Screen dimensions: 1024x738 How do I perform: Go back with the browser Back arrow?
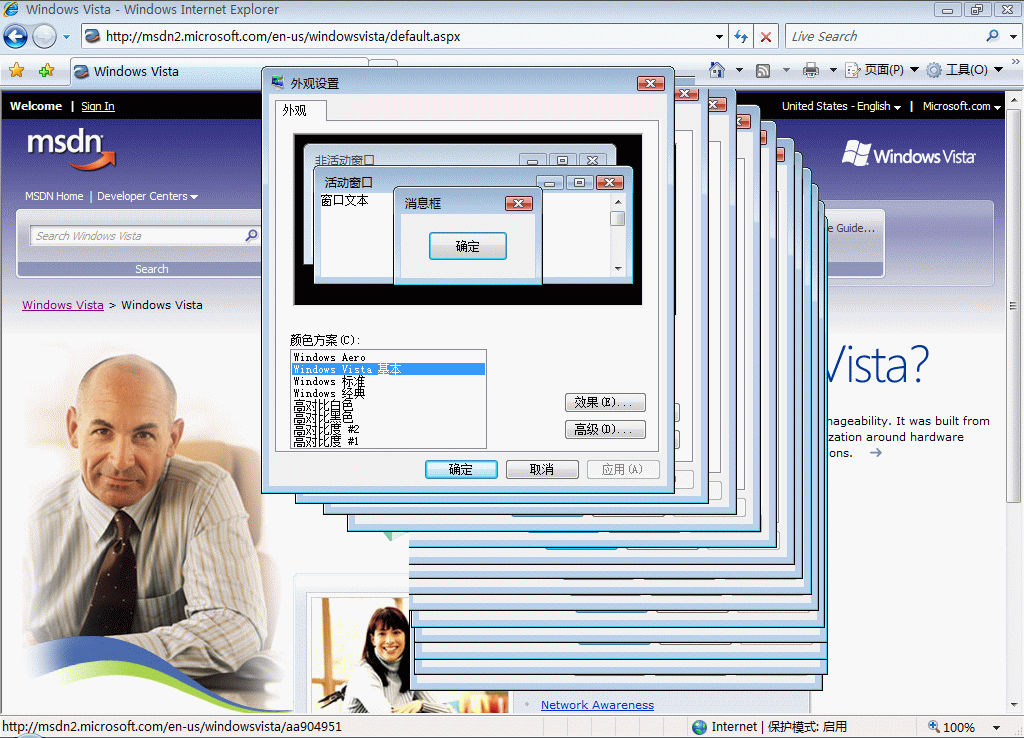coord(16,37)
